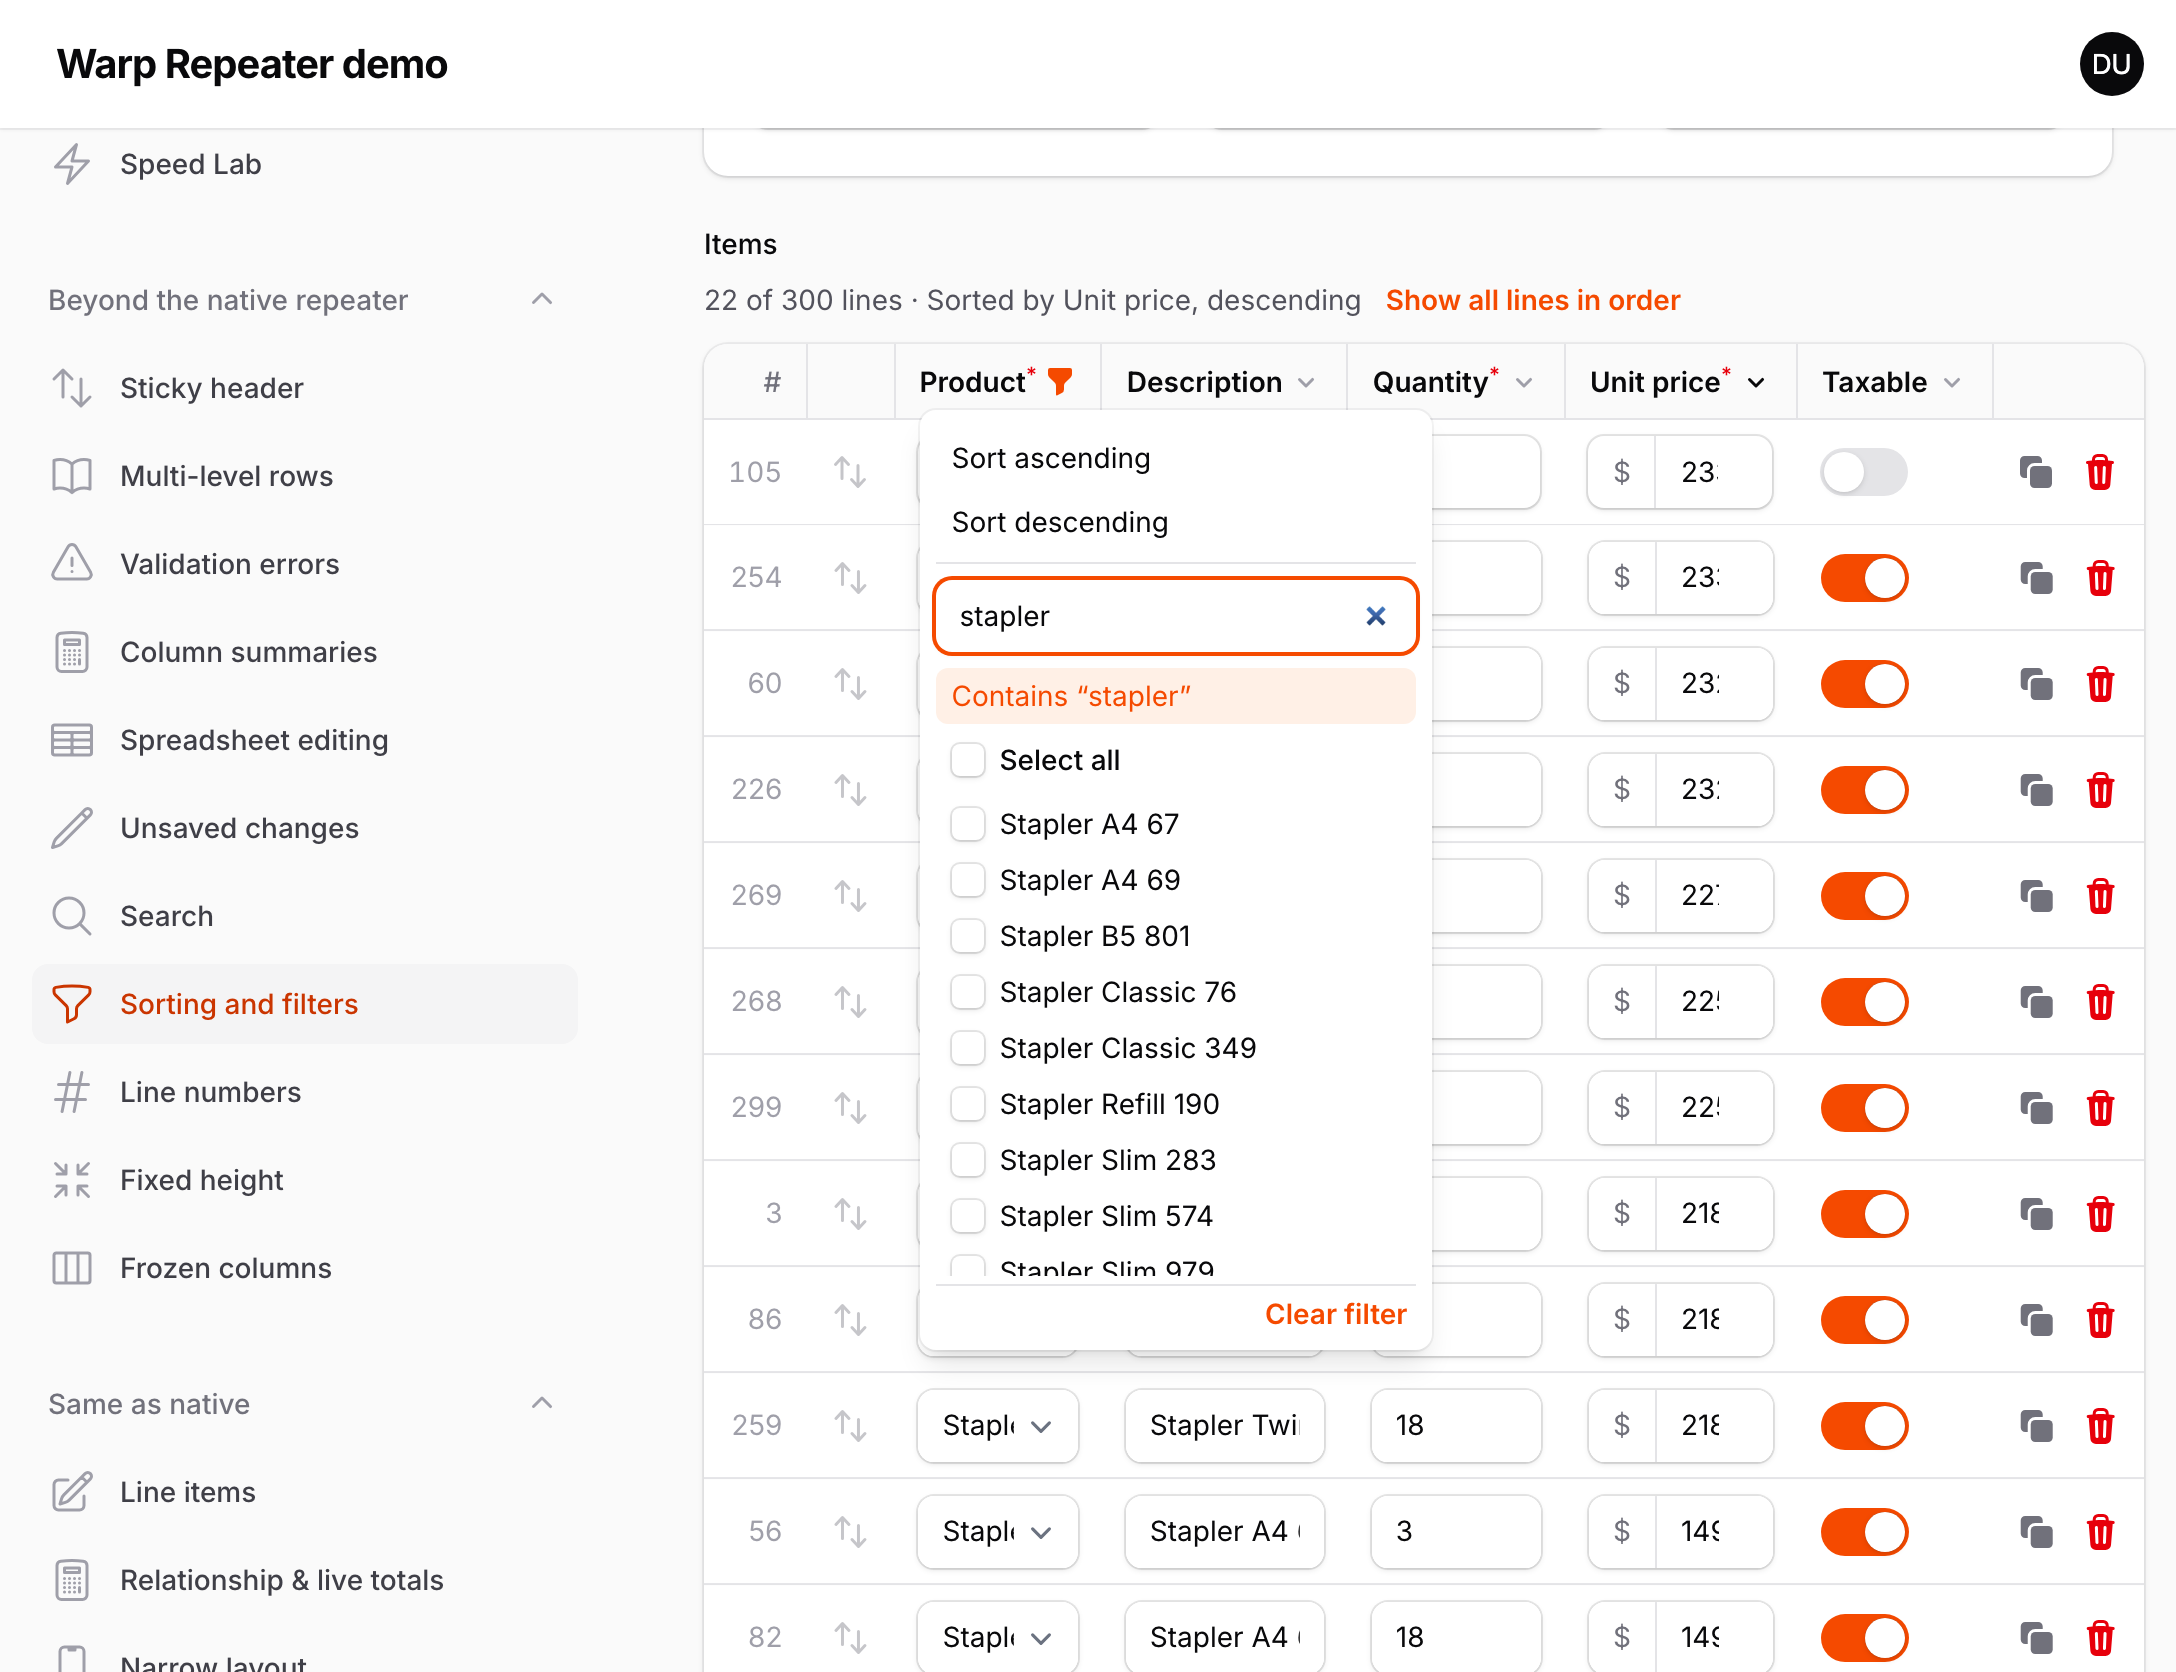2176x1672 pixels.
Task: Delete line 86 with trash icon
Action: click(x=2100, y=1320)
